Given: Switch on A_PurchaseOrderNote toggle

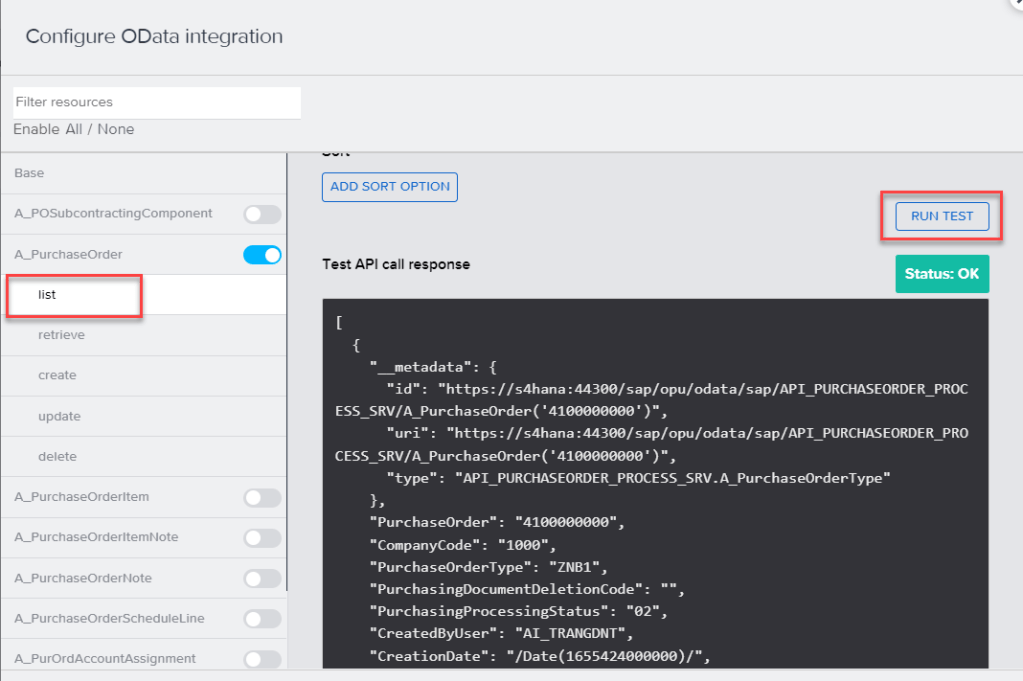Looking at the screenshot, I should point(262,578).
